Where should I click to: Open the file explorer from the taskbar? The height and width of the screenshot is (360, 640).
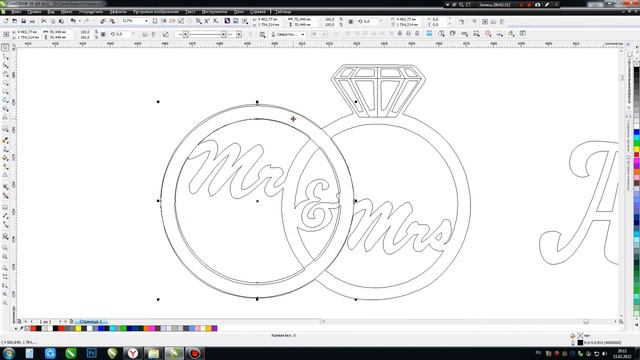click(153, 353)
